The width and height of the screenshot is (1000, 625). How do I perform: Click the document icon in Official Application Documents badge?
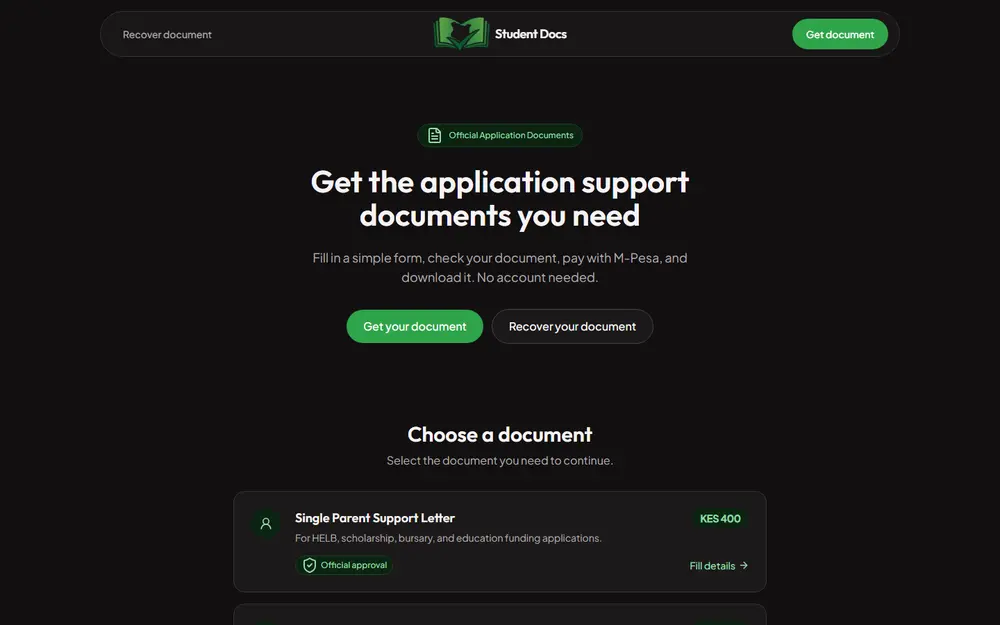[434, 135]
